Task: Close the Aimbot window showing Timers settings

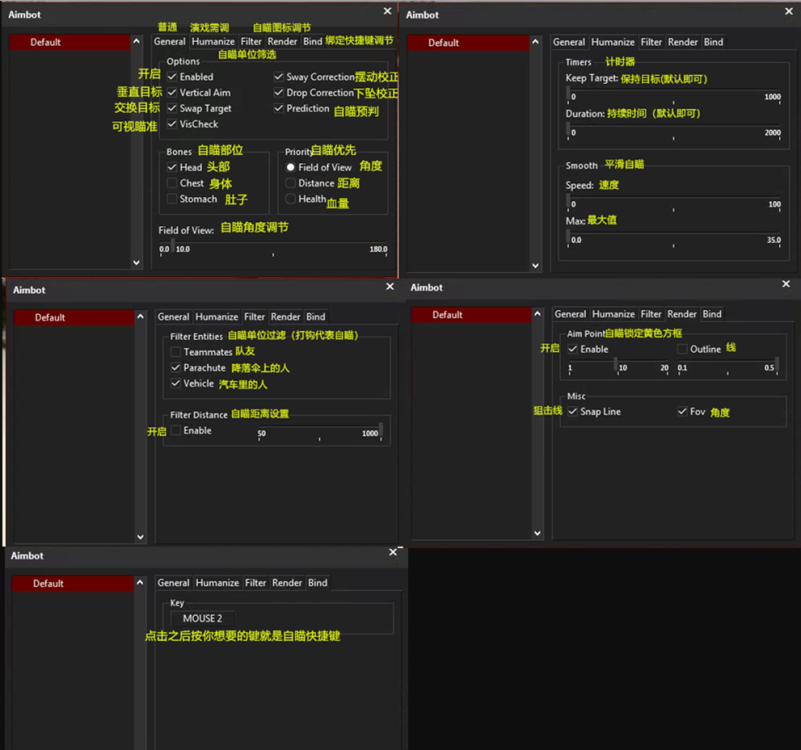Action: click(785, 13)
